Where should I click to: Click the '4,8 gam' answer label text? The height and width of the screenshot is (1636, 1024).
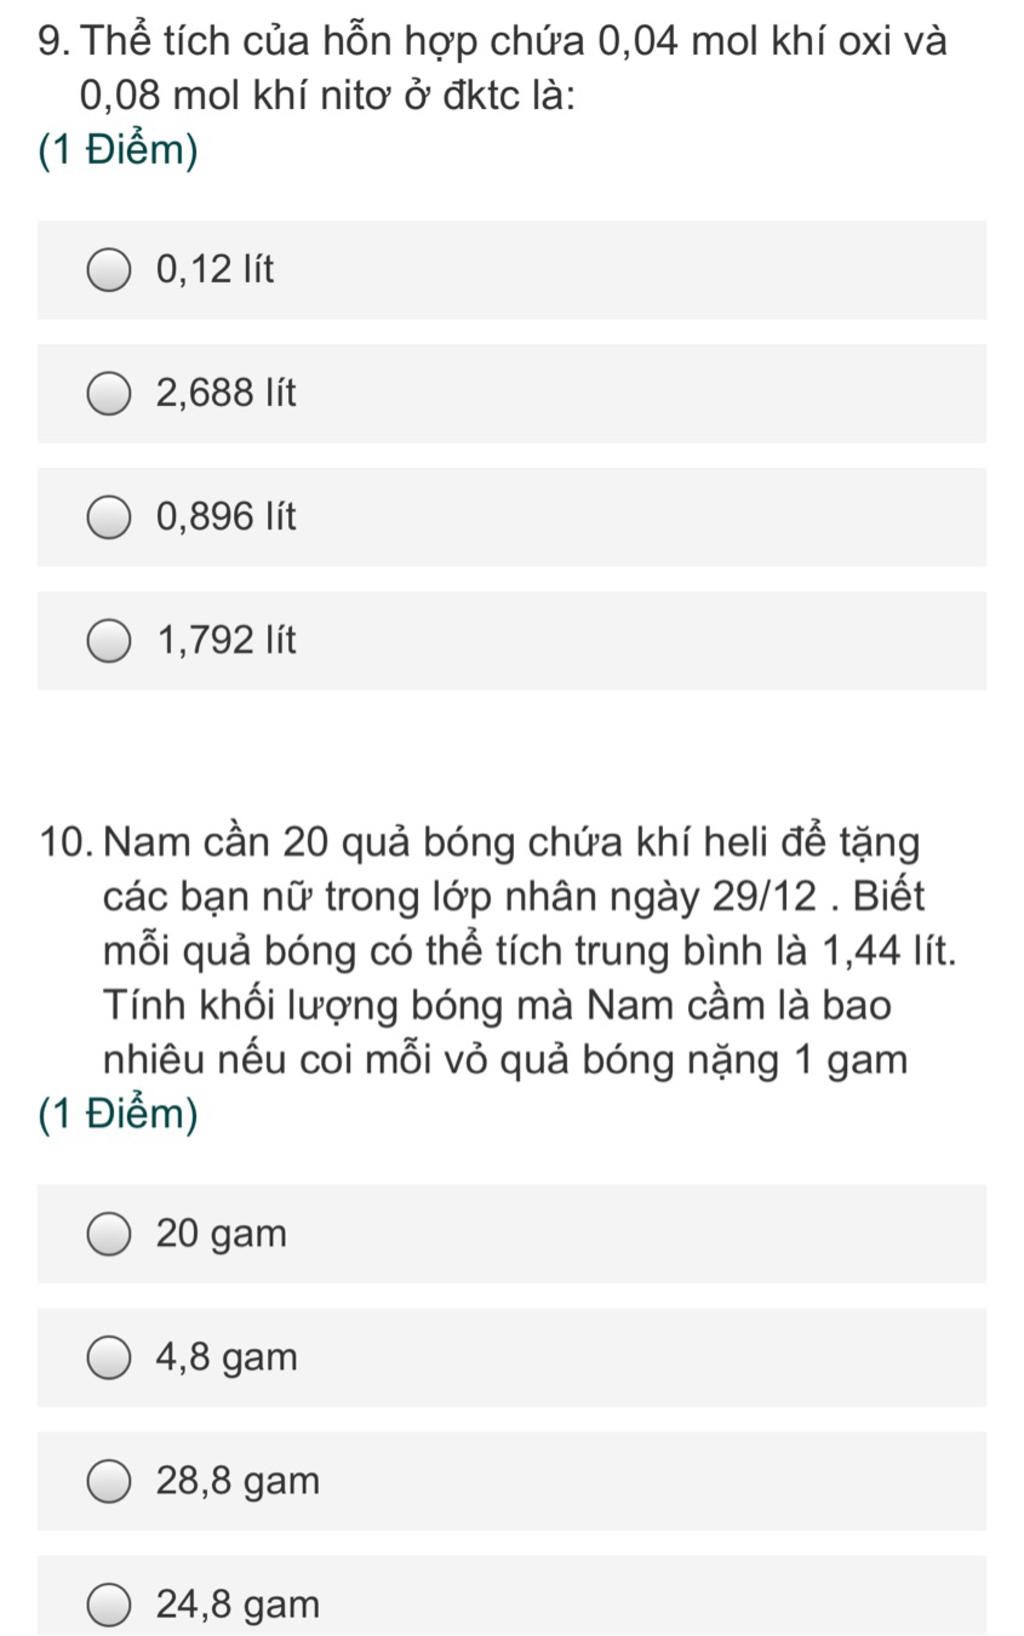(227, 1359)
